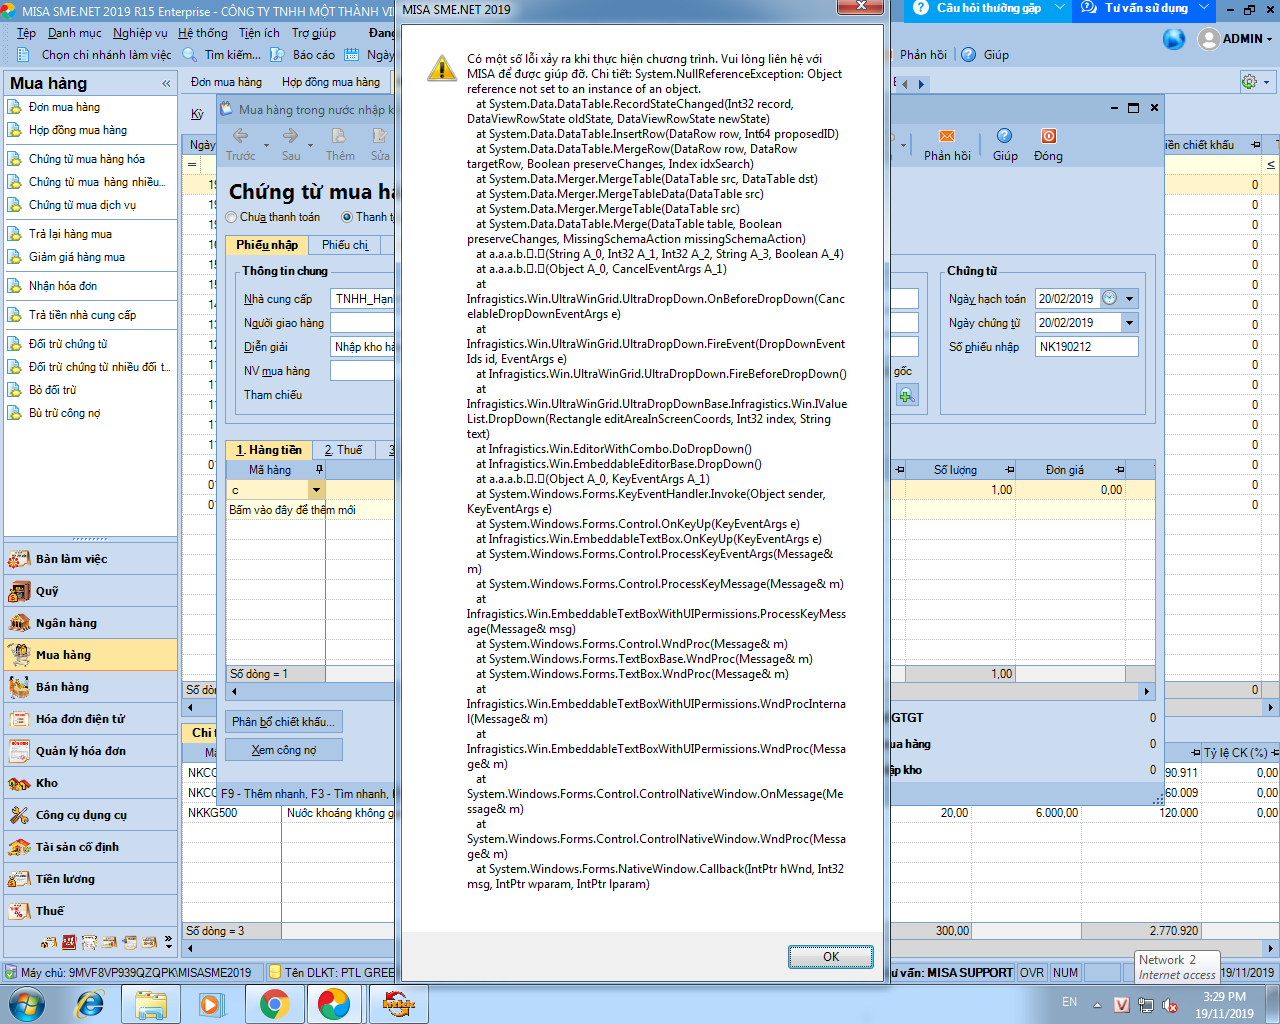This screenshot has height=1024, width=1280.
Task: Open the Kho module icon
Action: click(x=19, y=783)
